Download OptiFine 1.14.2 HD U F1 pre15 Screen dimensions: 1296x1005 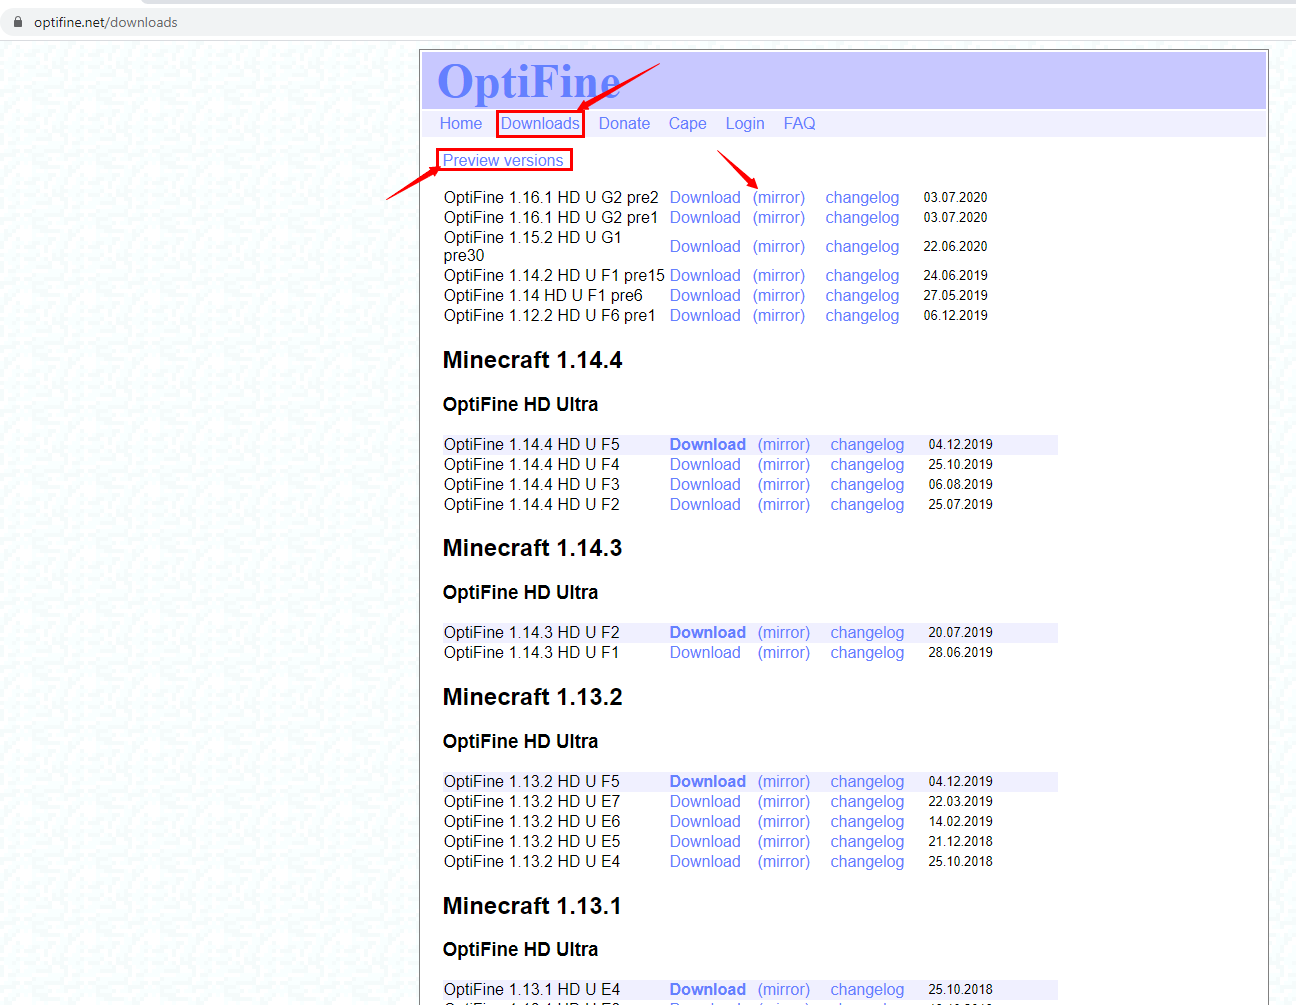tap(705, 275)
